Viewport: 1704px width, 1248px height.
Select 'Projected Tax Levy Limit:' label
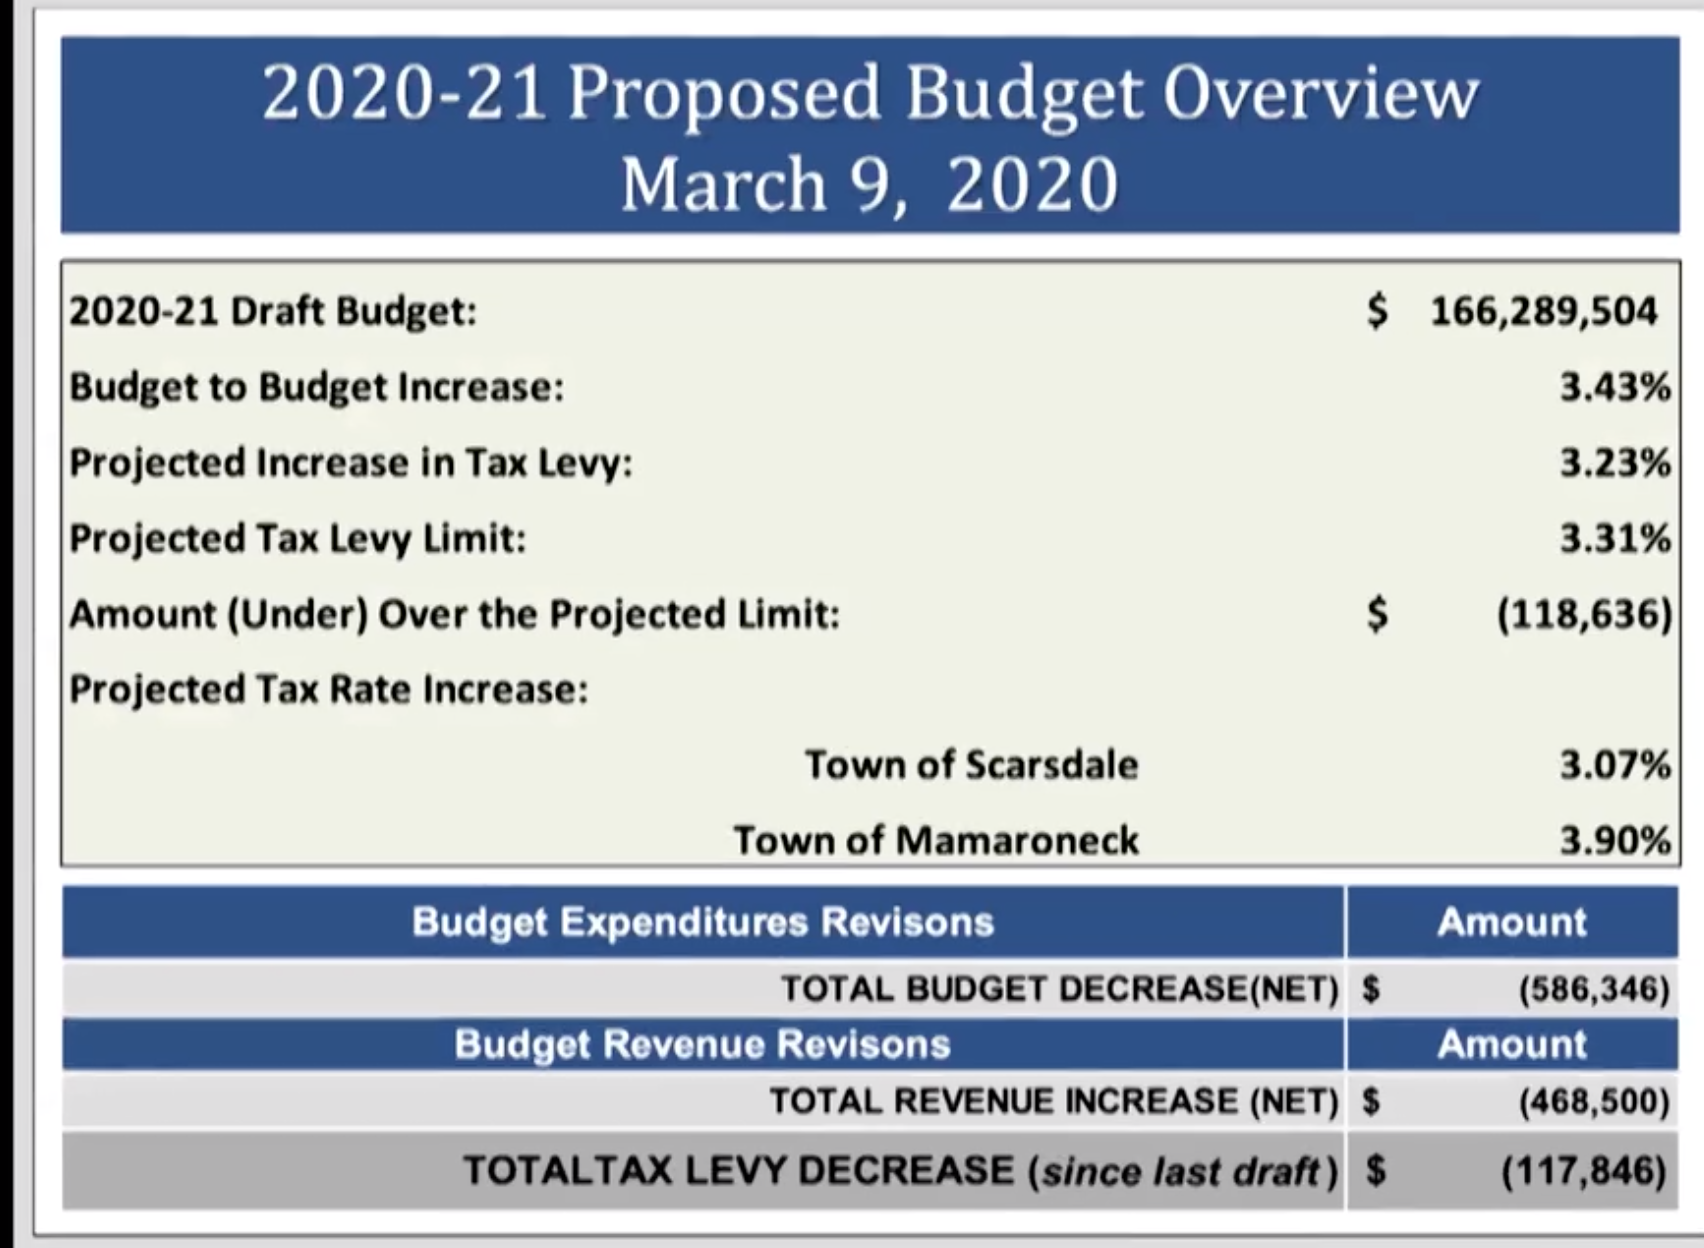point(298,539)
